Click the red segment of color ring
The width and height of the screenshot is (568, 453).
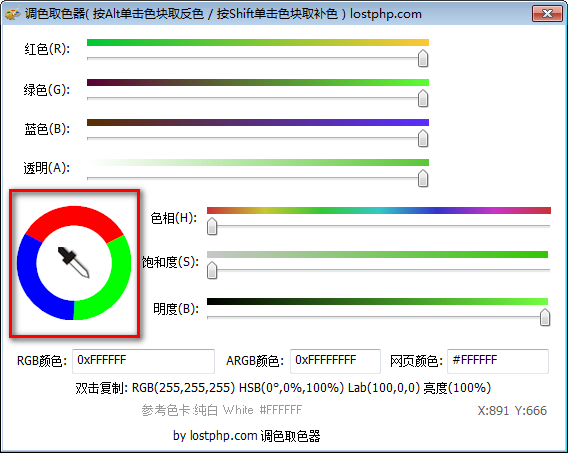pyautogui.click(x=74, y=216)
